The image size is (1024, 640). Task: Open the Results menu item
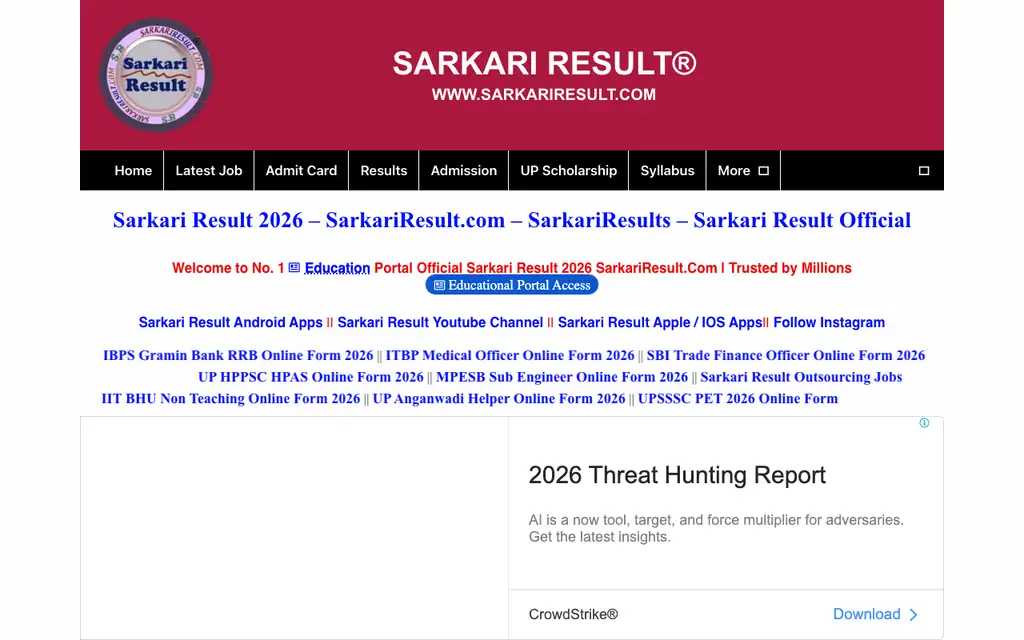pyautogui.click(x=384, y=170)
